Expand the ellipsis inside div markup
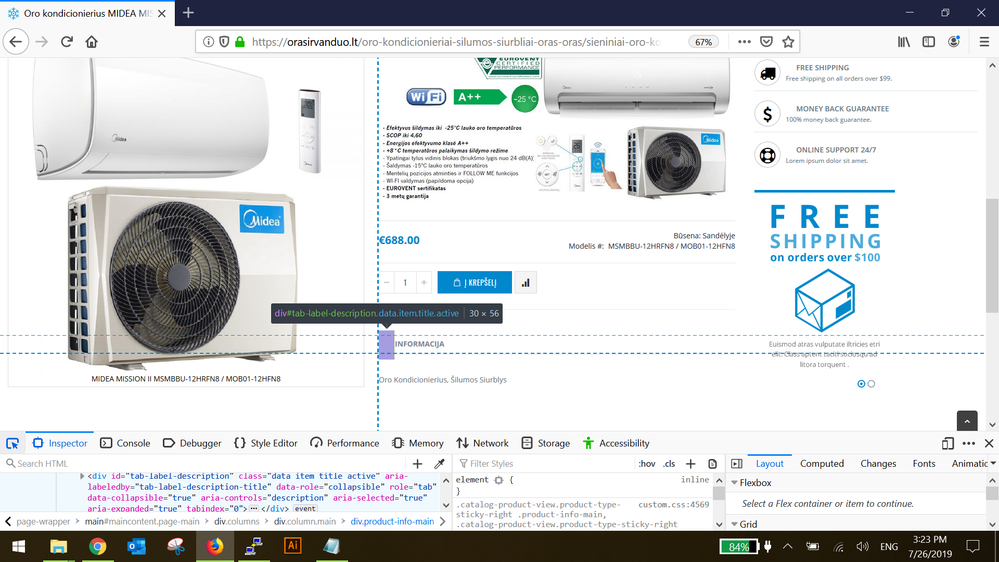Screen dimensions: 999x562 [x=254, y=509]
